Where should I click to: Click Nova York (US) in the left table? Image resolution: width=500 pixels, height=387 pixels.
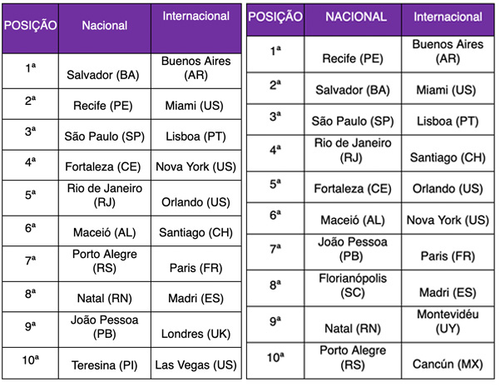click(x=196, y=165)
